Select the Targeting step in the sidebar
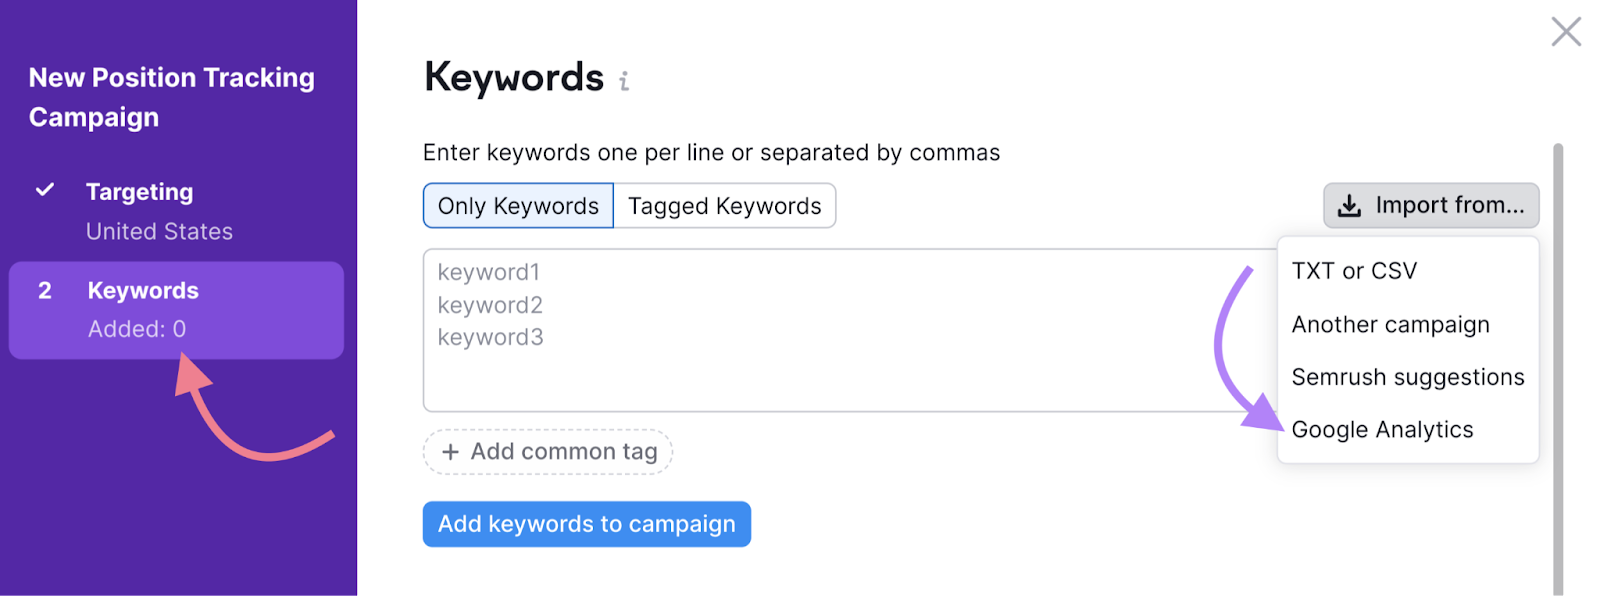Viewport: 1600px width, 596px height. 139,191
